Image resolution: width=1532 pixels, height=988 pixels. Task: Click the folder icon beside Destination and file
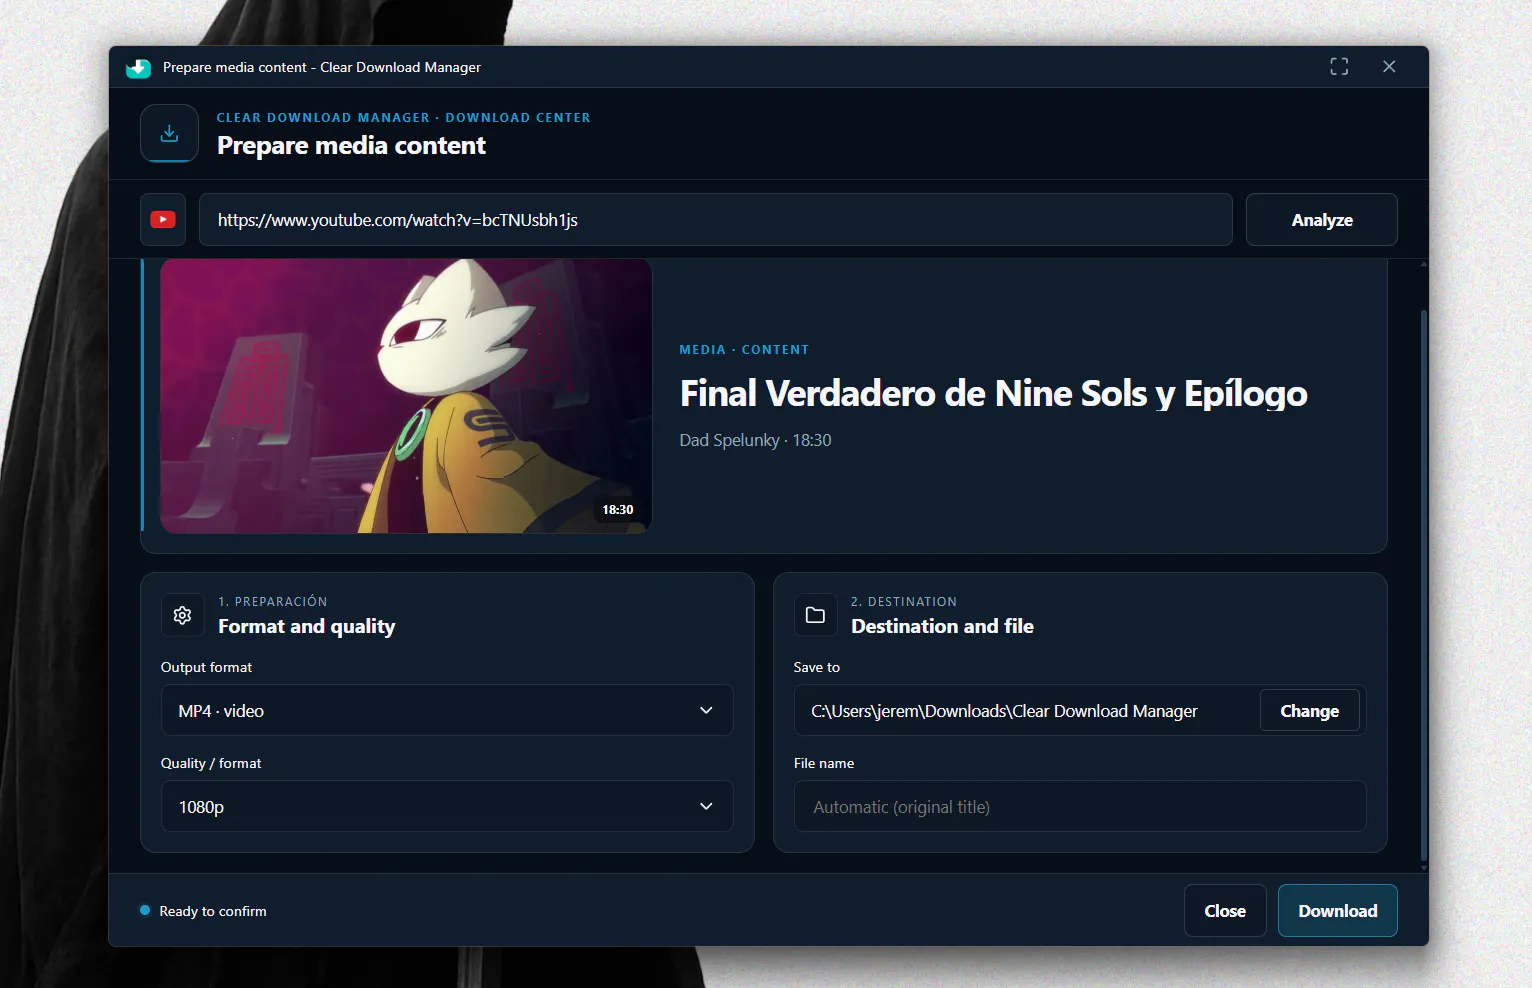coord(815,615)
